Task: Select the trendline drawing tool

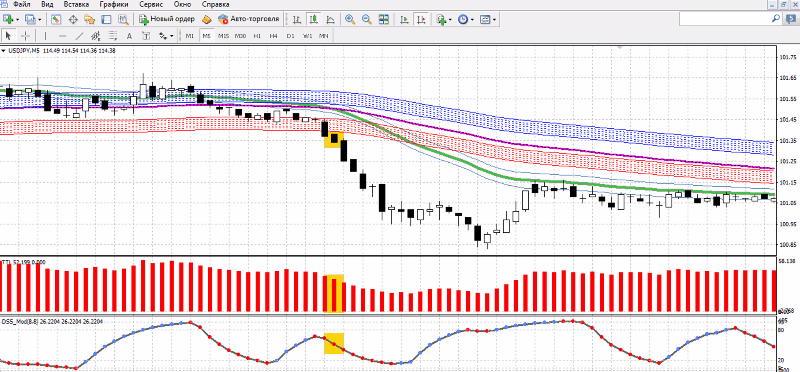Action: pyautogui.click(x=79, y=36)
